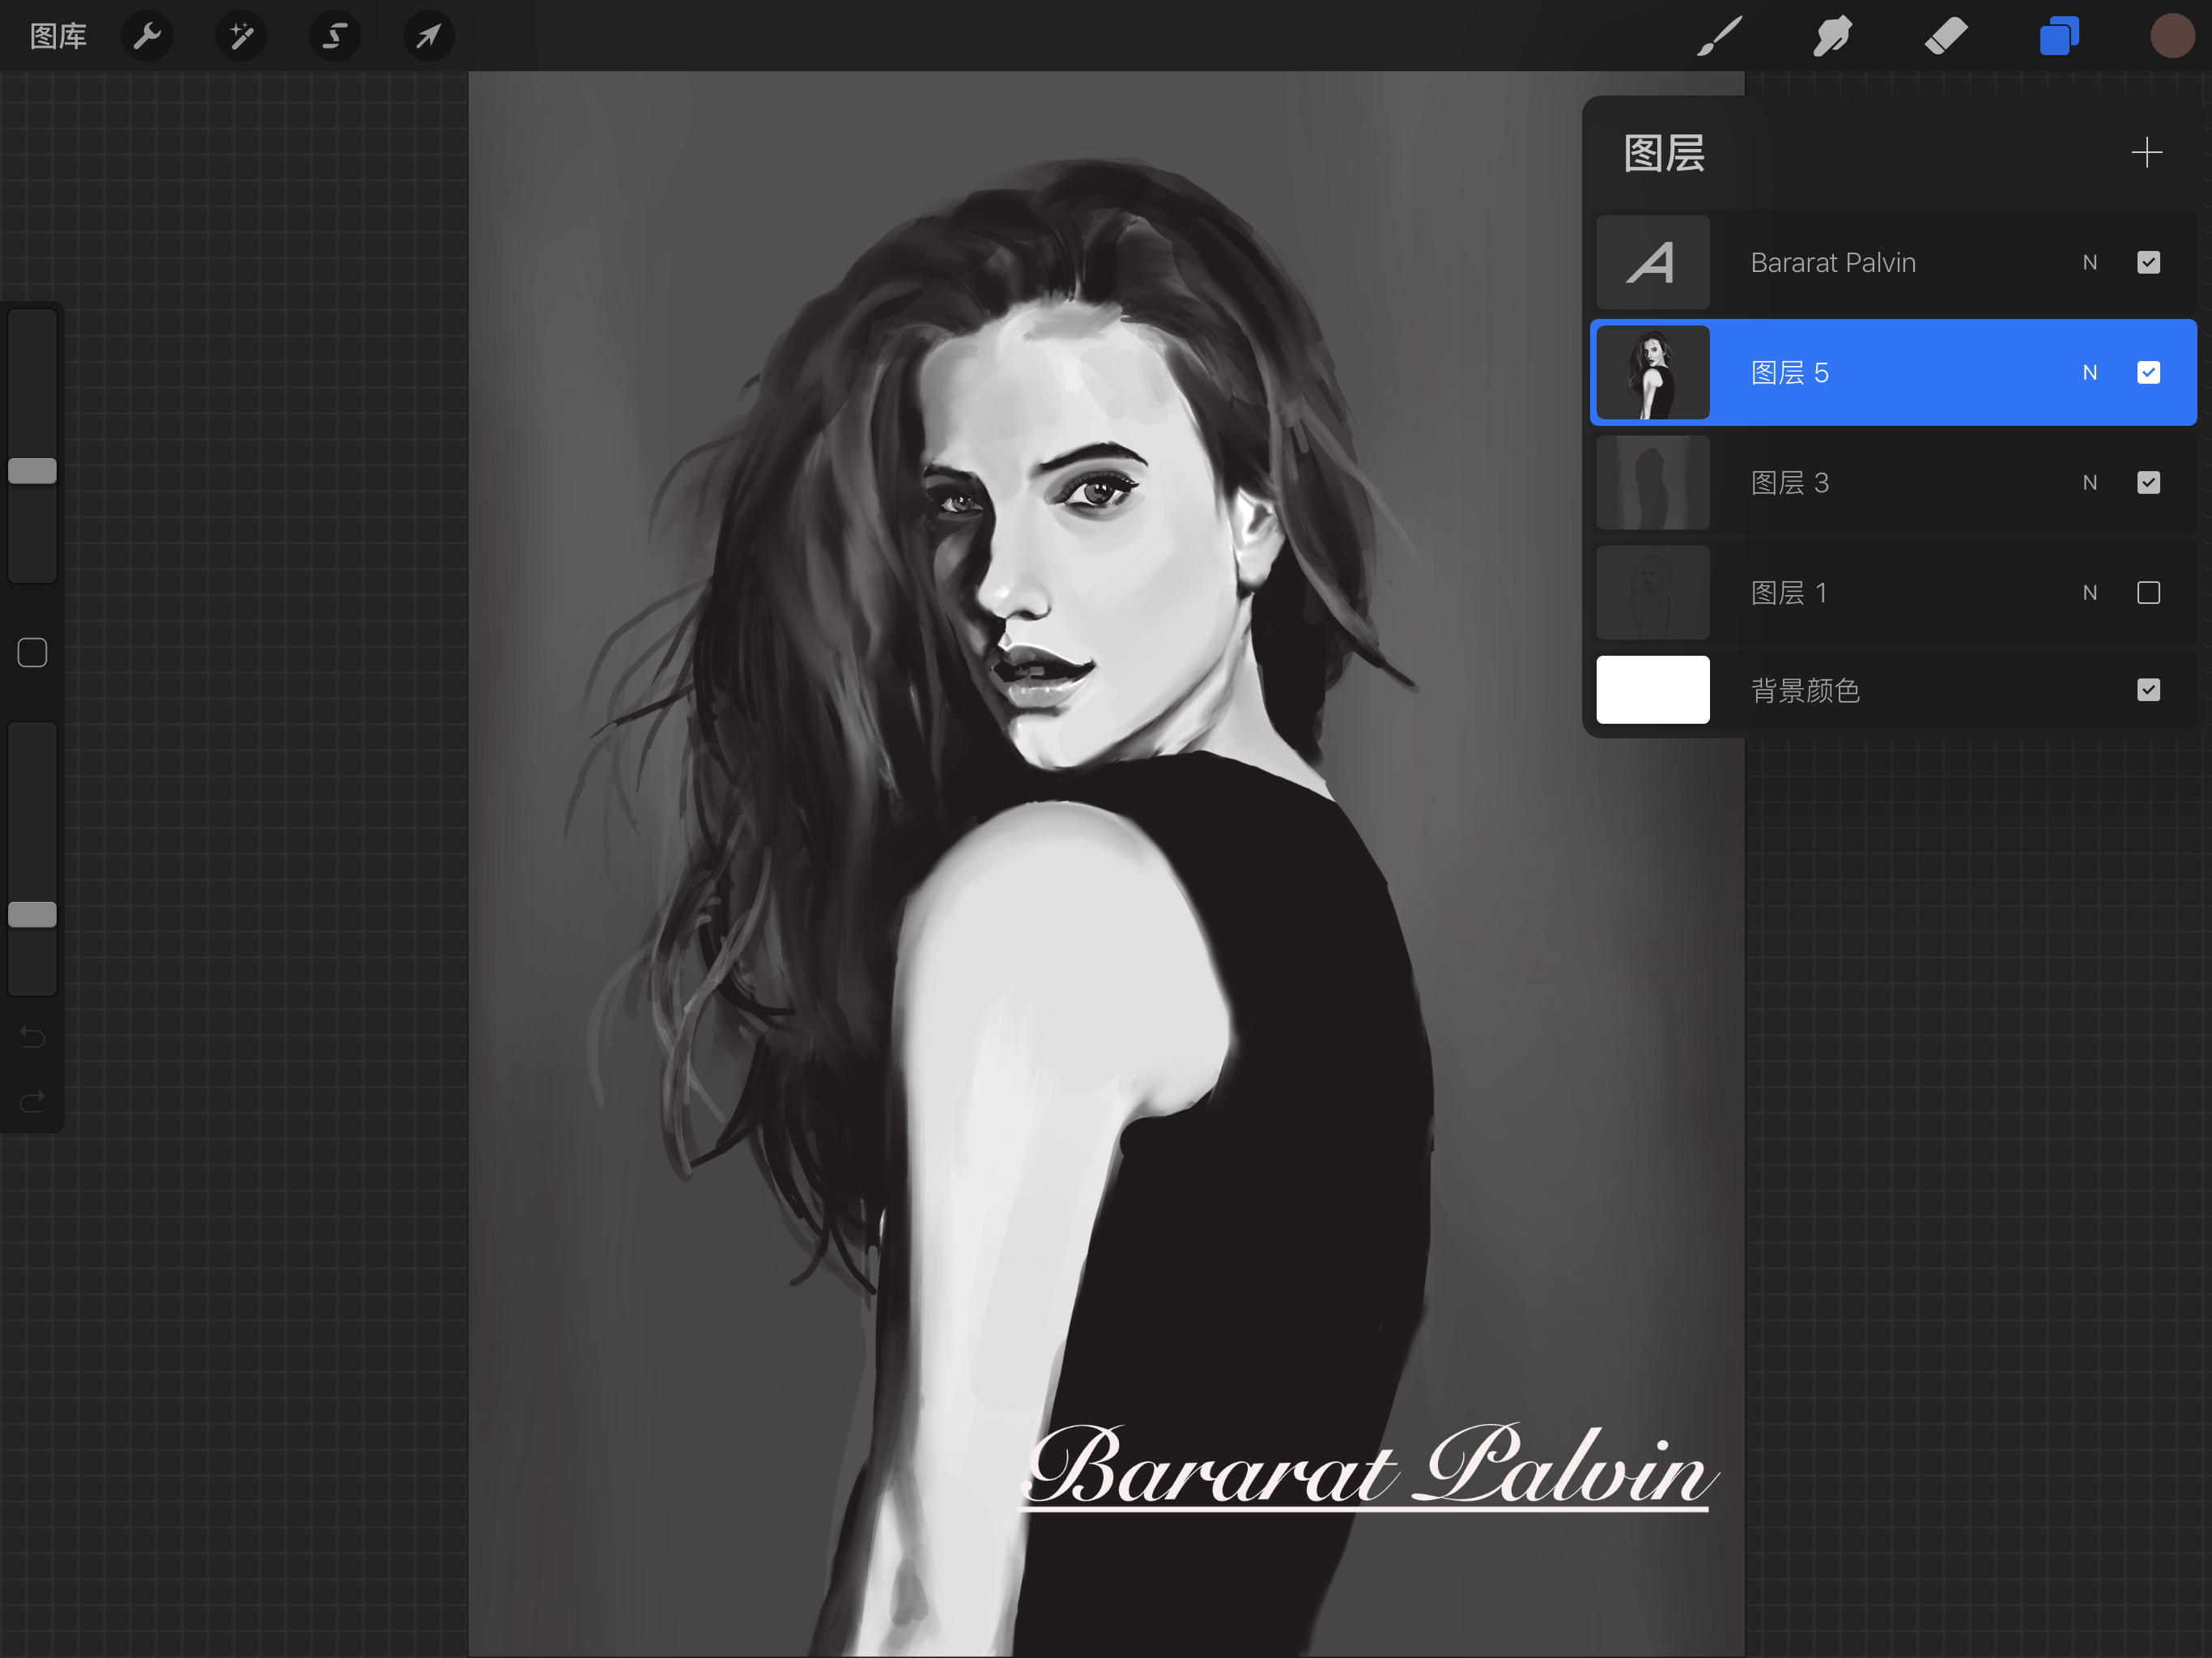Select the layer named 图层 3
Image resolution: width=2212 pixels, height=1658 pixels.
pos(1789,483)
